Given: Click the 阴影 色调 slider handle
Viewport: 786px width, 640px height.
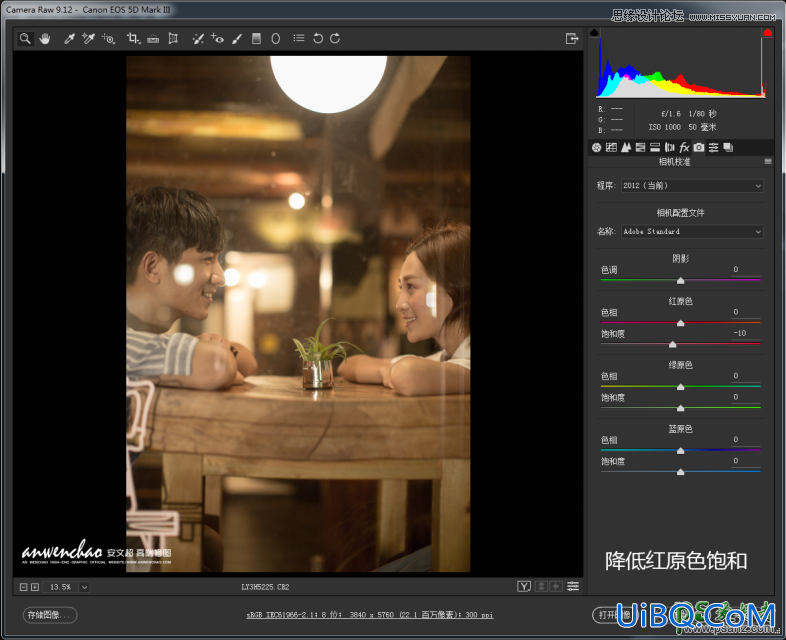Looking at the screenshot, I should 681,281.
